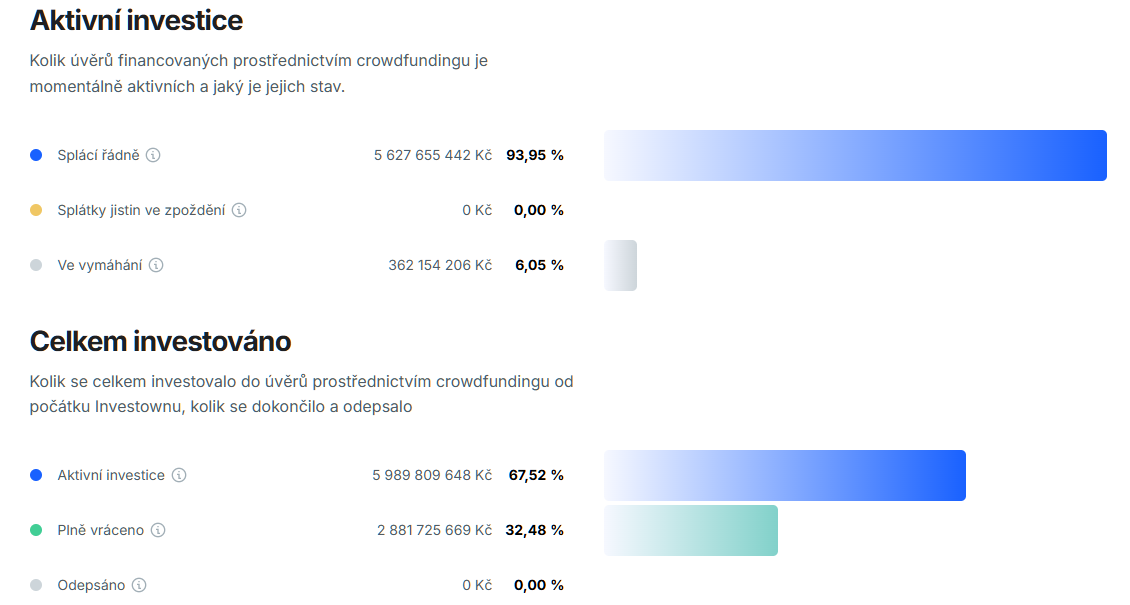Screen dimensions: 1130x605
Task: Show info about Ve vymáhání
Action: (156, 265)
